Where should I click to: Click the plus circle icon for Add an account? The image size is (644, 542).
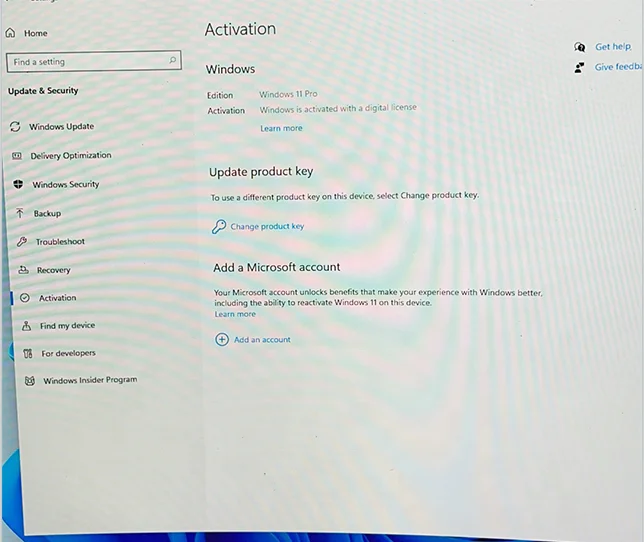[x=222, y=340]
